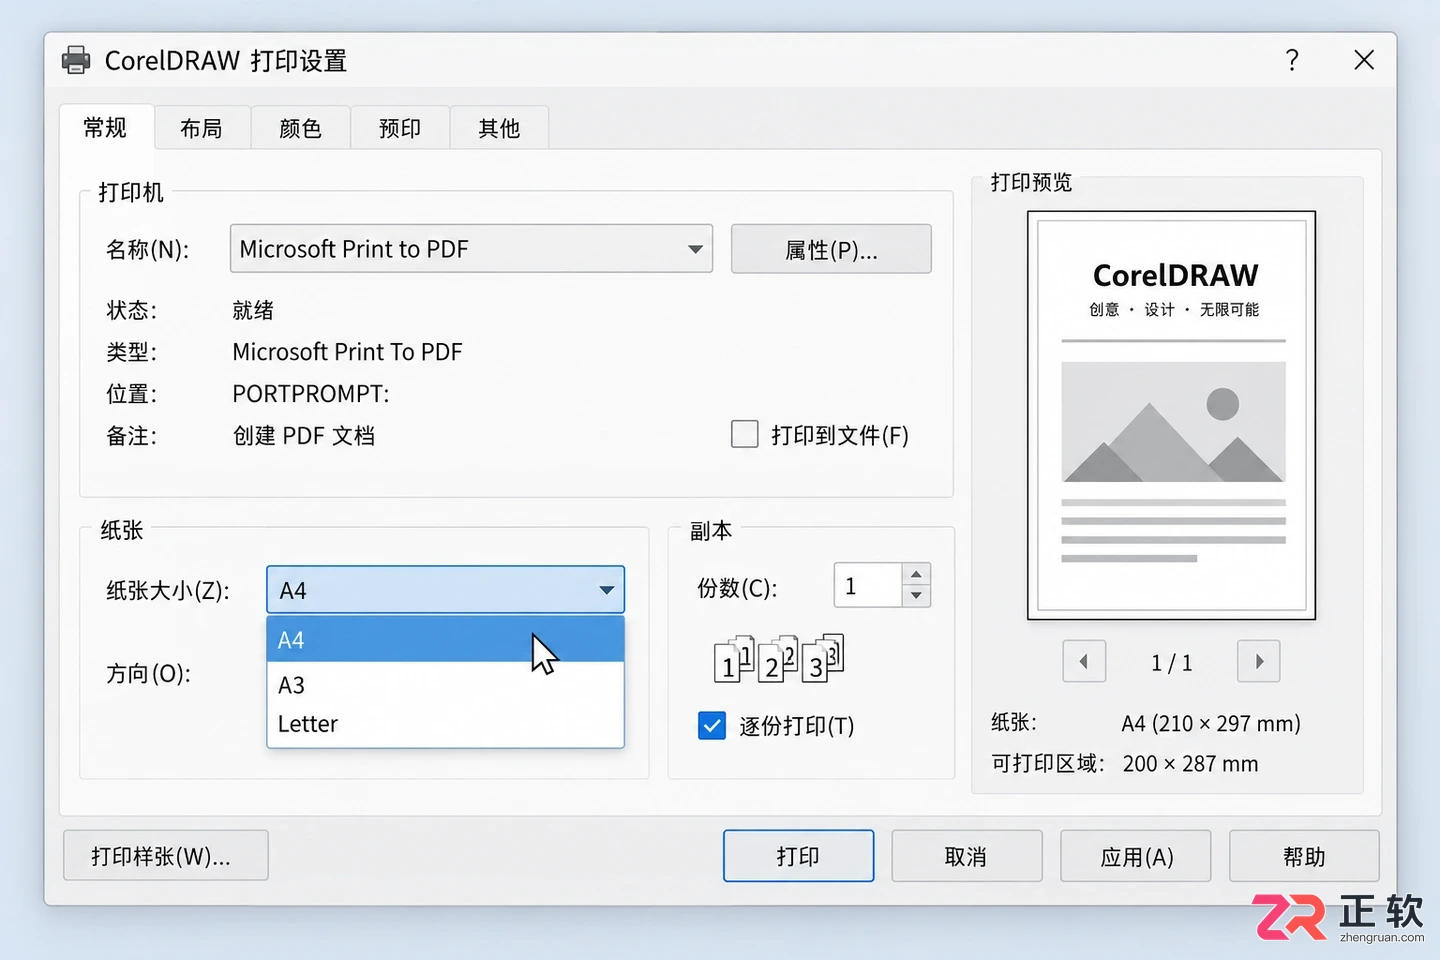This screenshot has width=1440, height=960.
Task: Open the 其他 tab
Action: coord(499,128)
